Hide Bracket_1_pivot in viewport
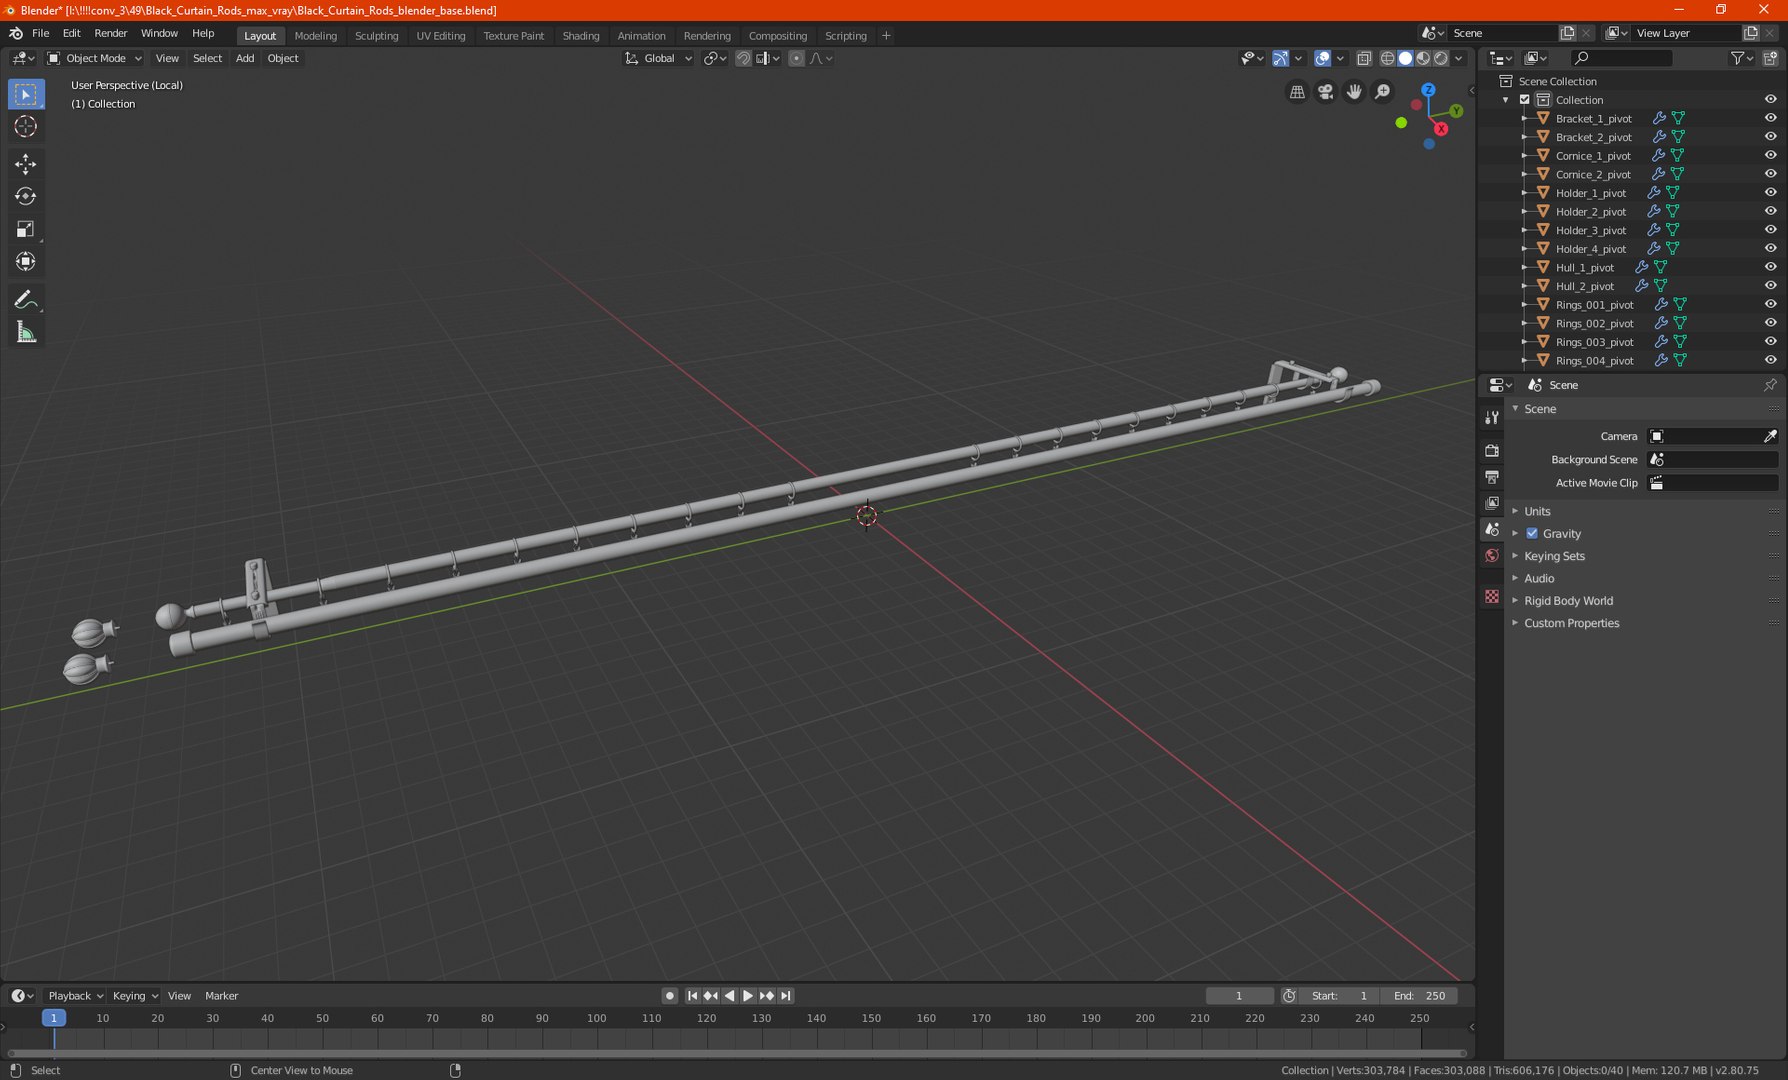Image resolution: width=1788 pixels, height=1080 pixels. [x=1770, y=118]
